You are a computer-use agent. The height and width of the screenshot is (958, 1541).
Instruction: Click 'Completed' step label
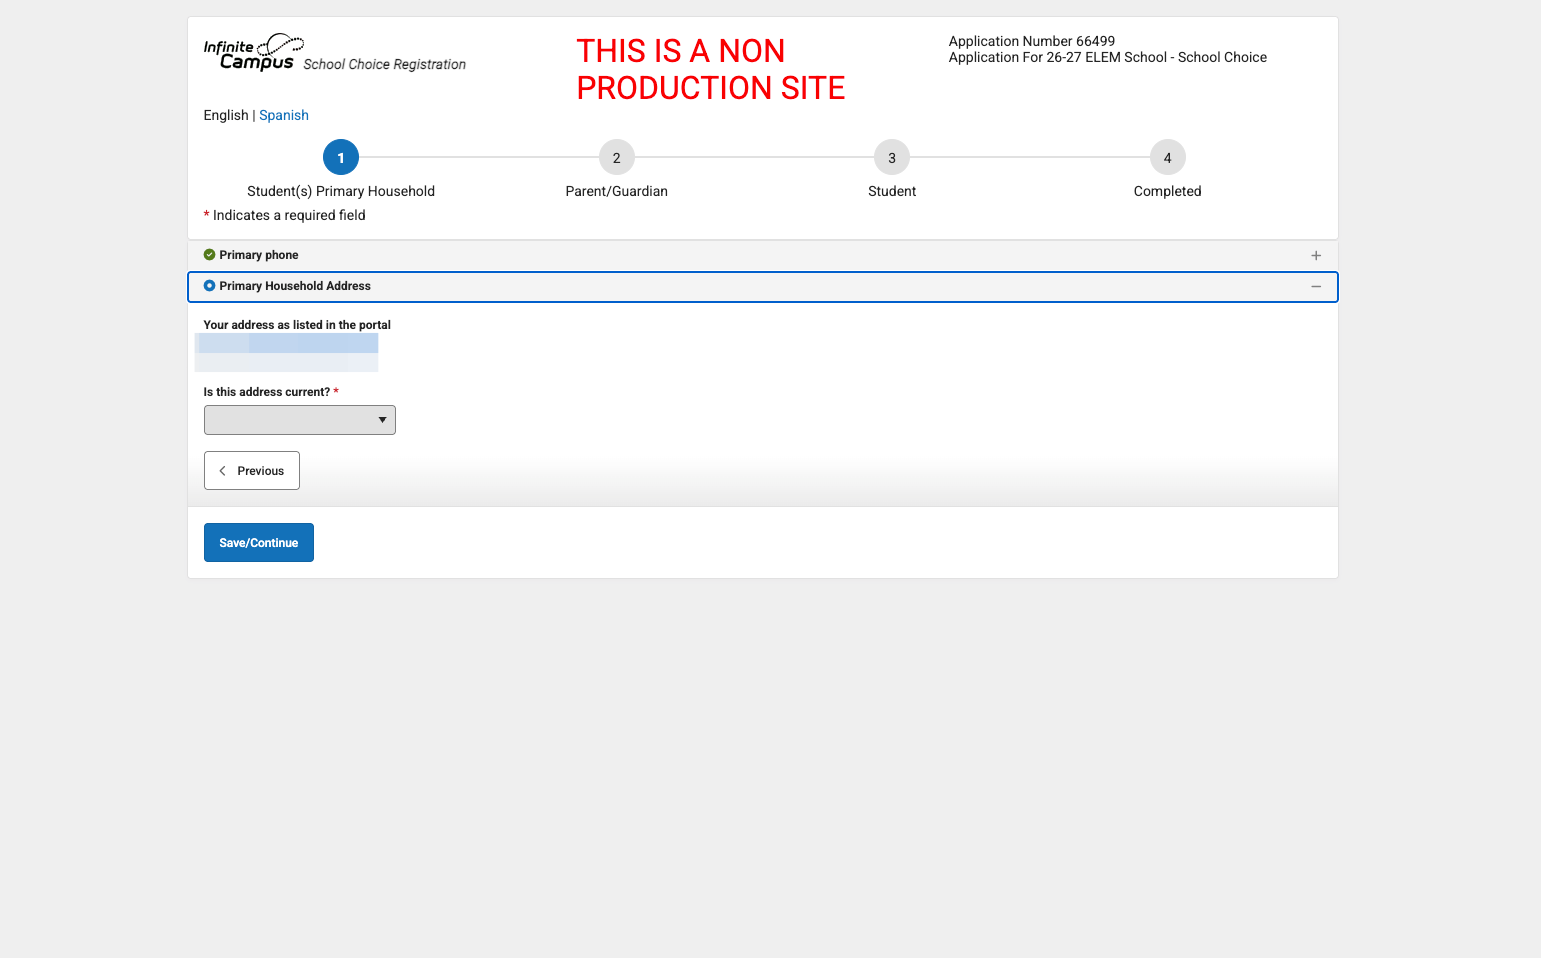(1168, 191)
